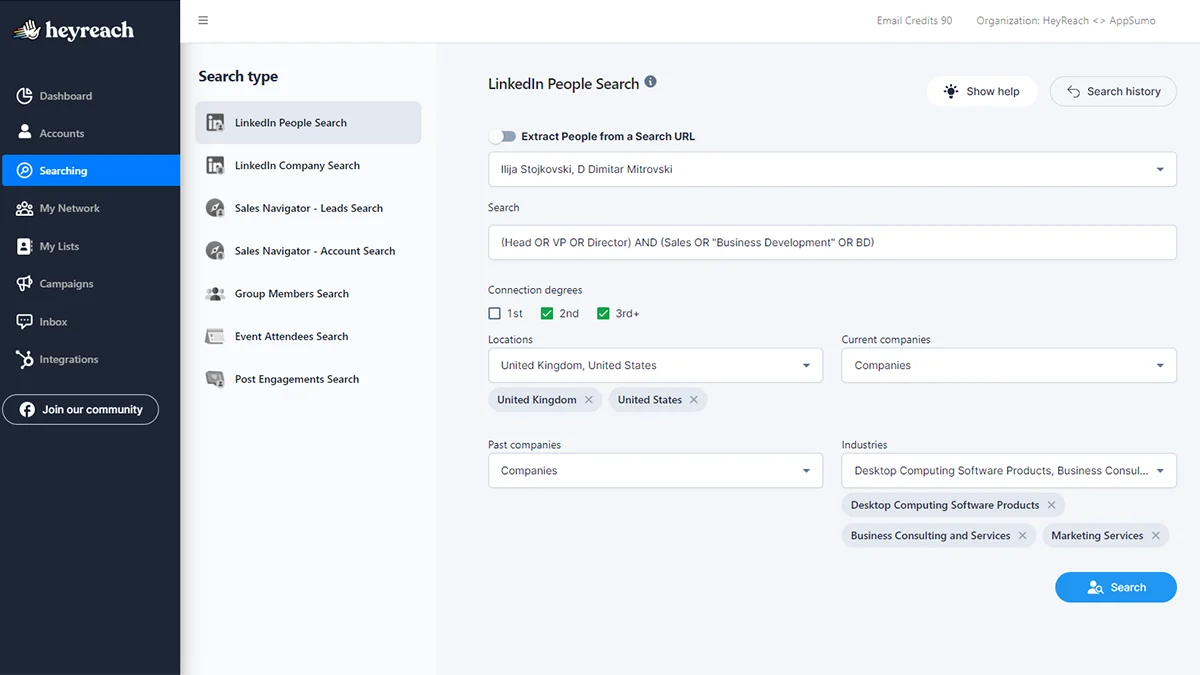Click the Post Engagements Search icon

(215, 379)
